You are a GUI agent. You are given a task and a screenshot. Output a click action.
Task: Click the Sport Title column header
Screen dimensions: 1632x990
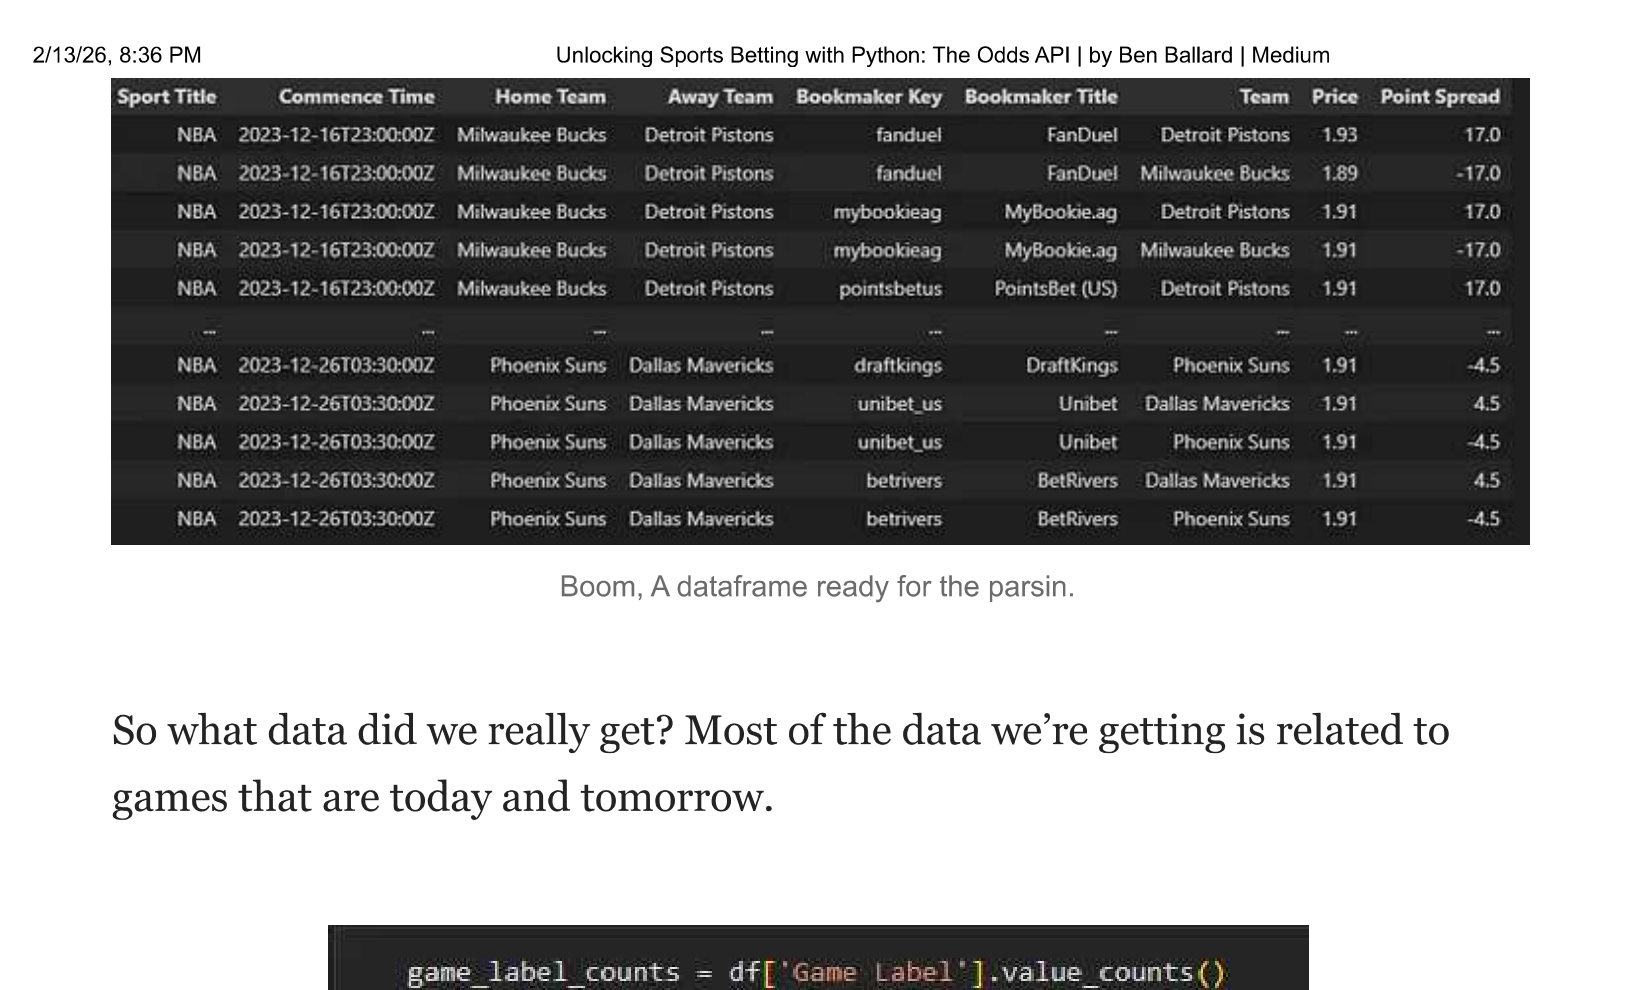click(166, 97)
